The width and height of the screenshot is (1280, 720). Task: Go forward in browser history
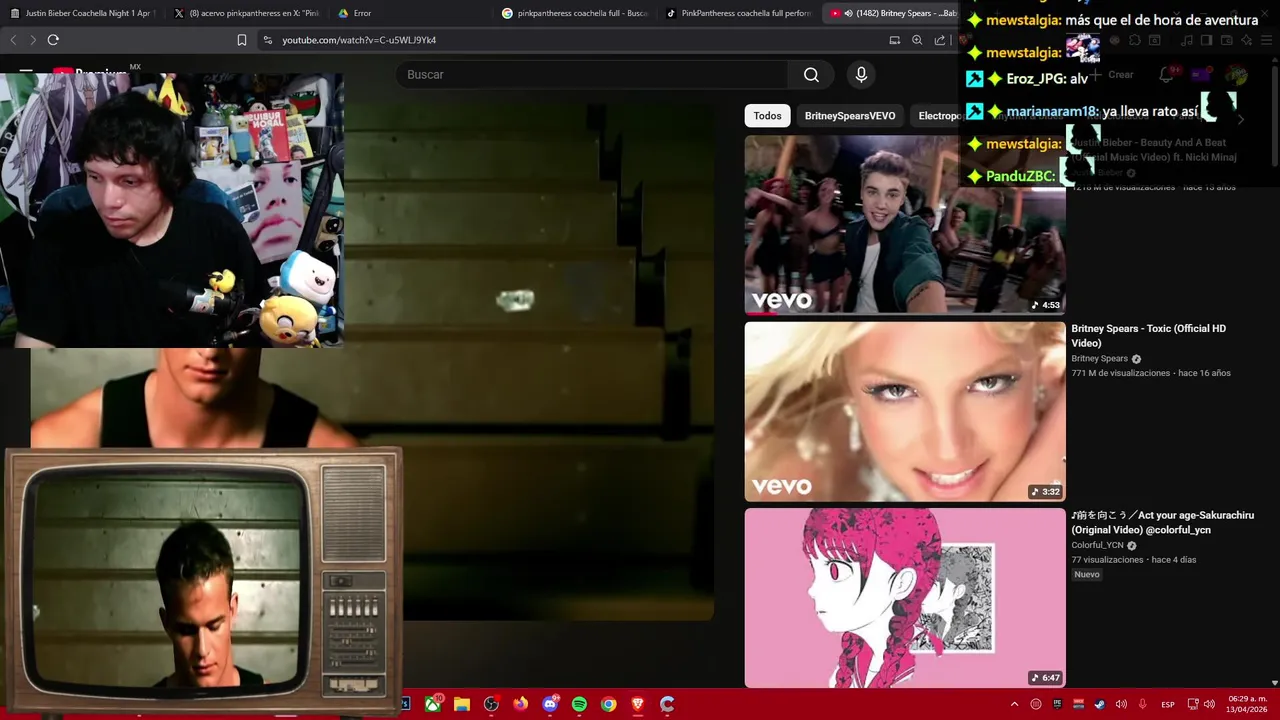[x=33, y=40]
